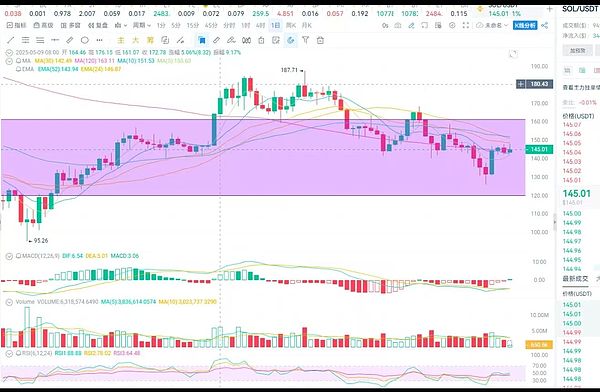
Task: Click the share icon beside K线分析
Action: (x=545, y=25)
